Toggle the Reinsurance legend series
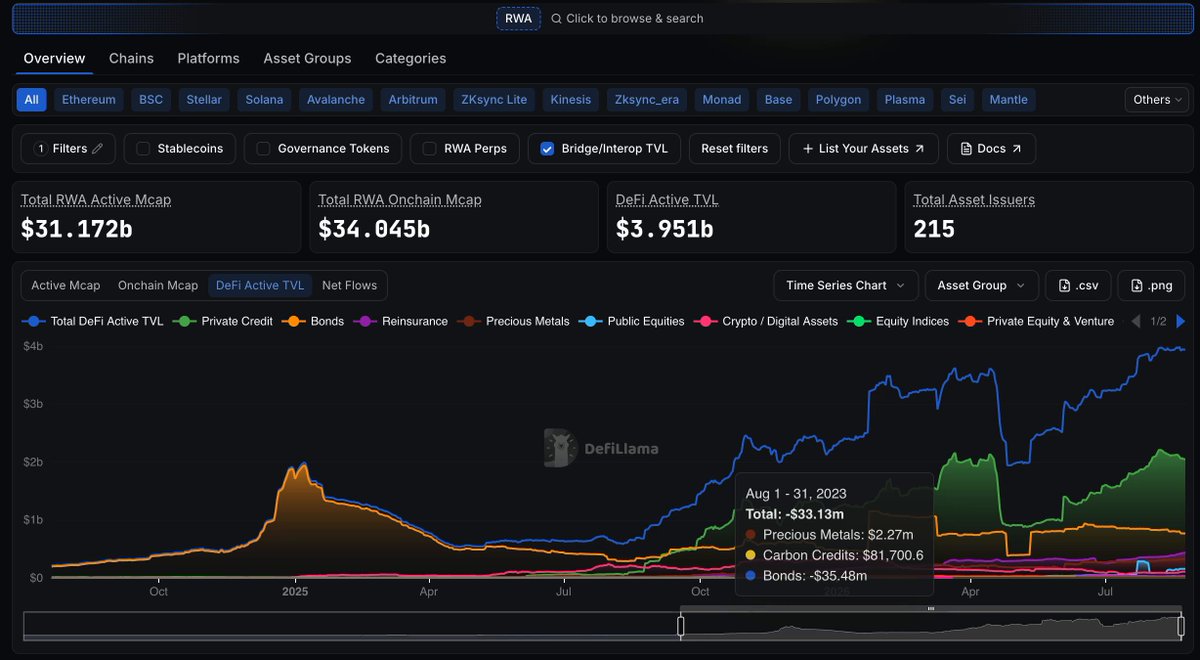 point(400,321)
